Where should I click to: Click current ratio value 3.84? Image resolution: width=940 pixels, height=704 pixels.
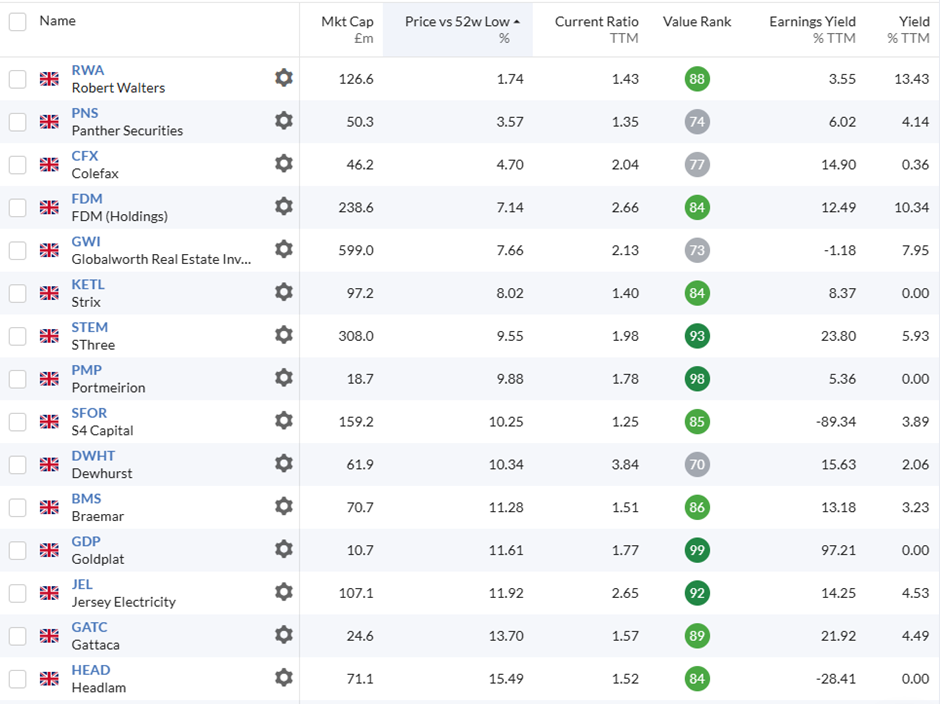[625, 464]
